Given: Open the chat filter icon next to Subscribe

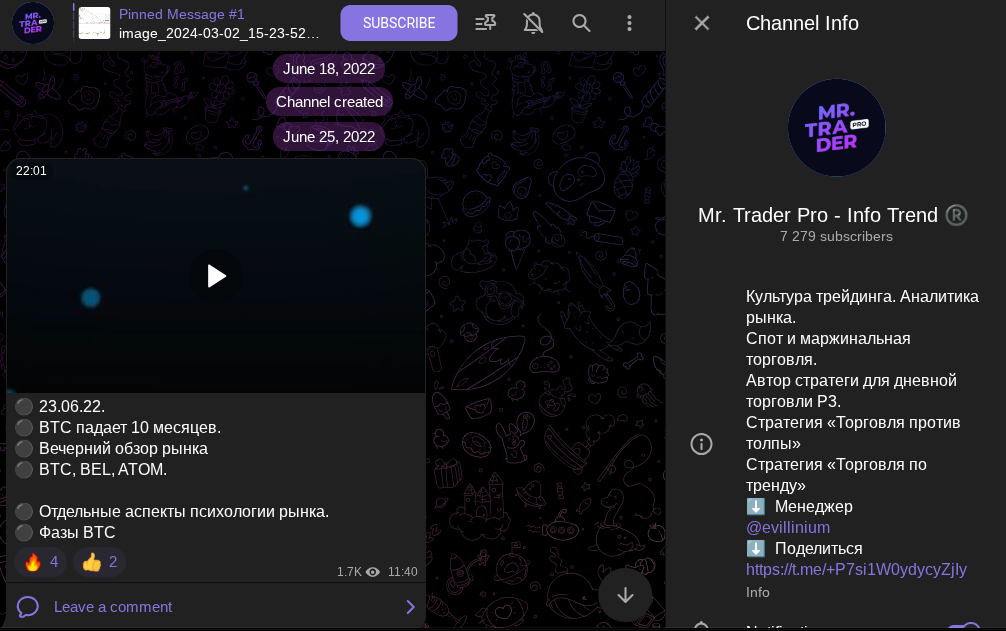Looking at the screenshot, I should pyautogui.click(x=485, y=23).
